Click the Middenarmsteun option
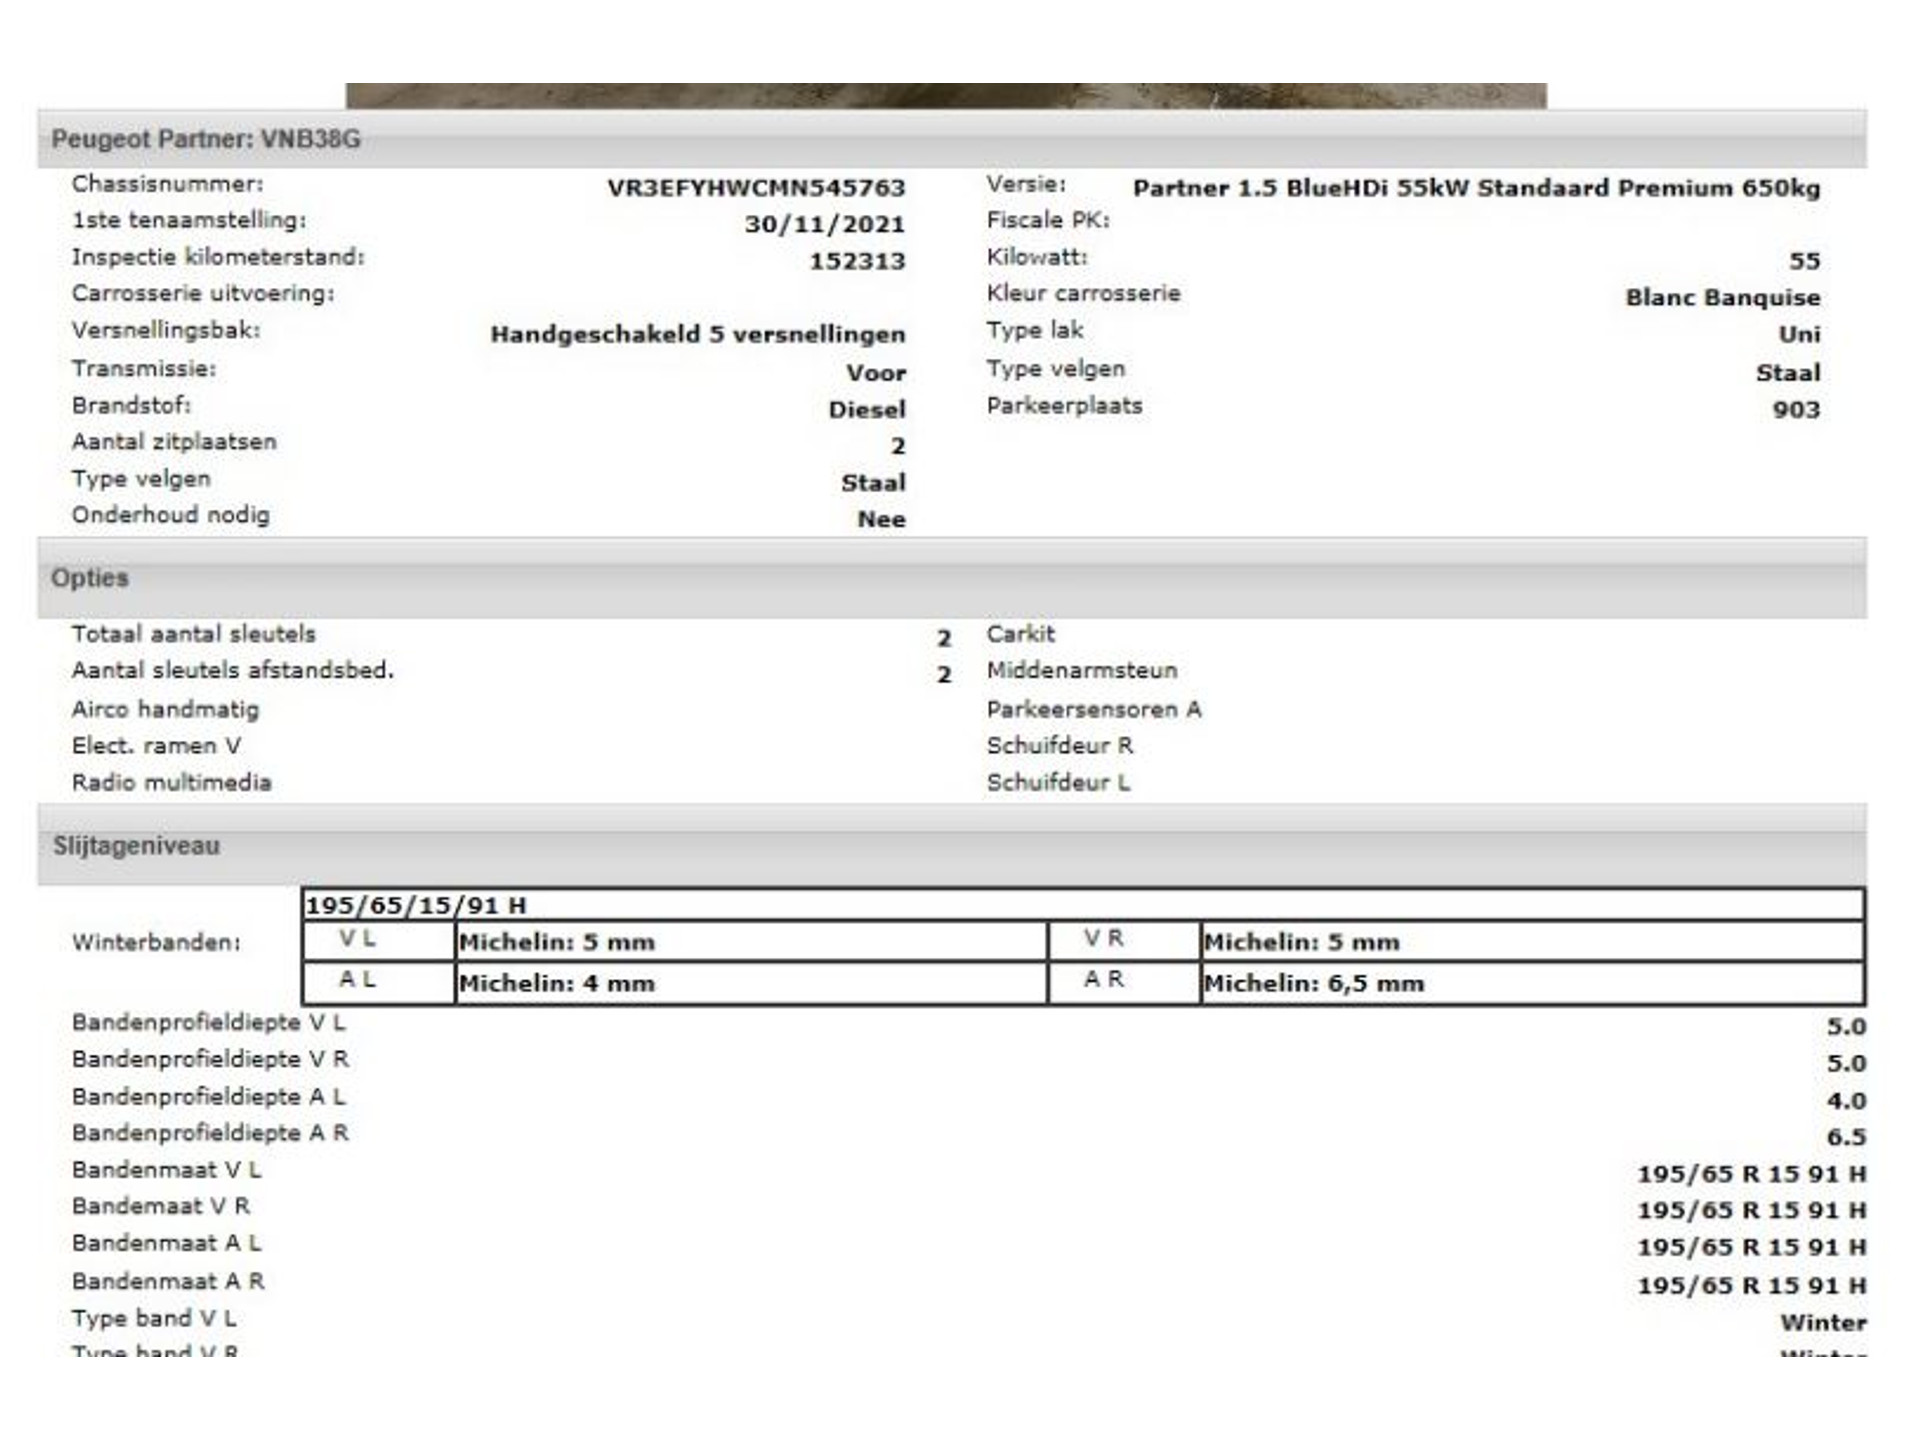Screen dimensions: 1920x1440 click(x=1082, y=671)
